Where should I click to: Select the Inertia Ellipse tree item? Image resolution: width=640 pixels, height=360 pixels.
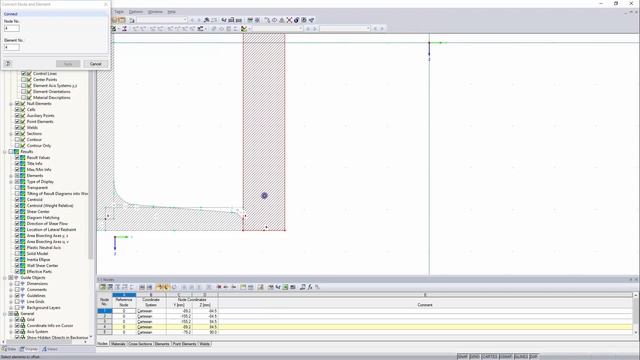38,260
